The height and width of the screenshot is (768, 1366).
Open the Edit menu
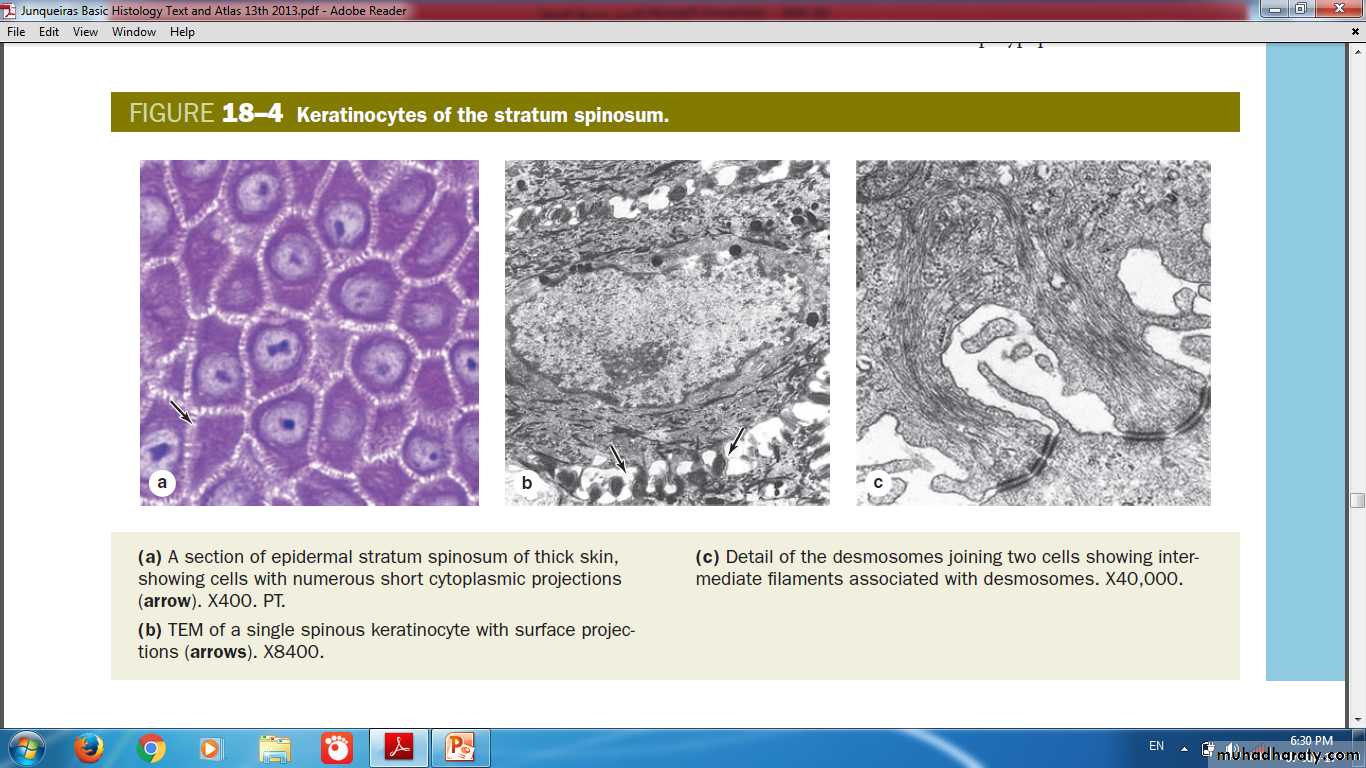point(49,32)
